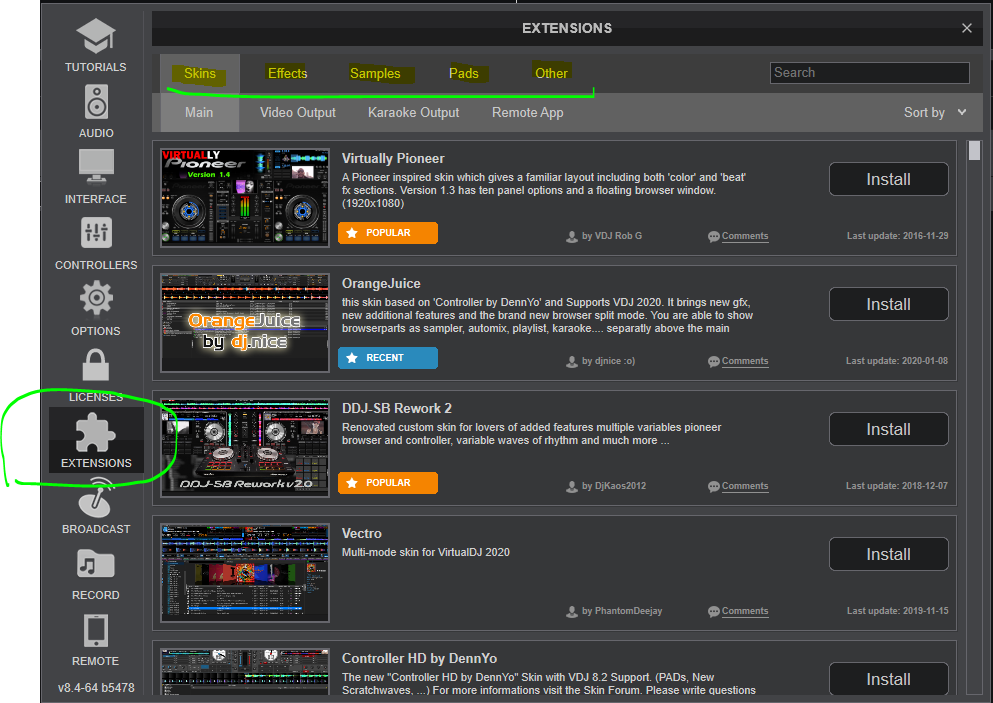Screen dimensions: 993x703
Task: Click comment bubble icon for Vectro
Action: tap(714, 612)
